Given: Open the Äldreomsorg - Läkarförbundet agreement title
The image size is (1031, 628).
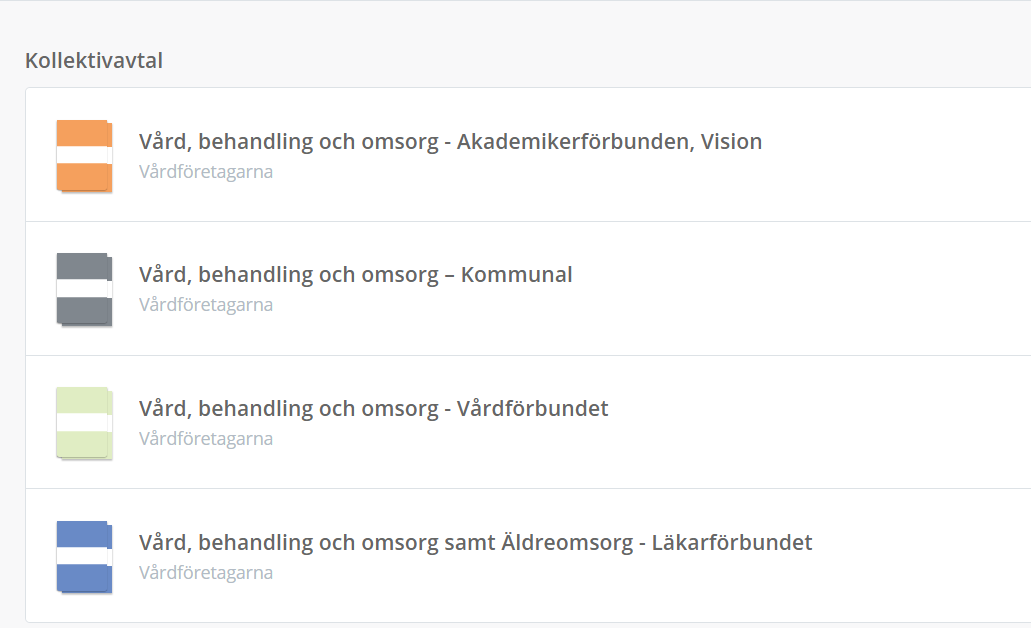Looking at the screenshot, I should tap(475, 543).
